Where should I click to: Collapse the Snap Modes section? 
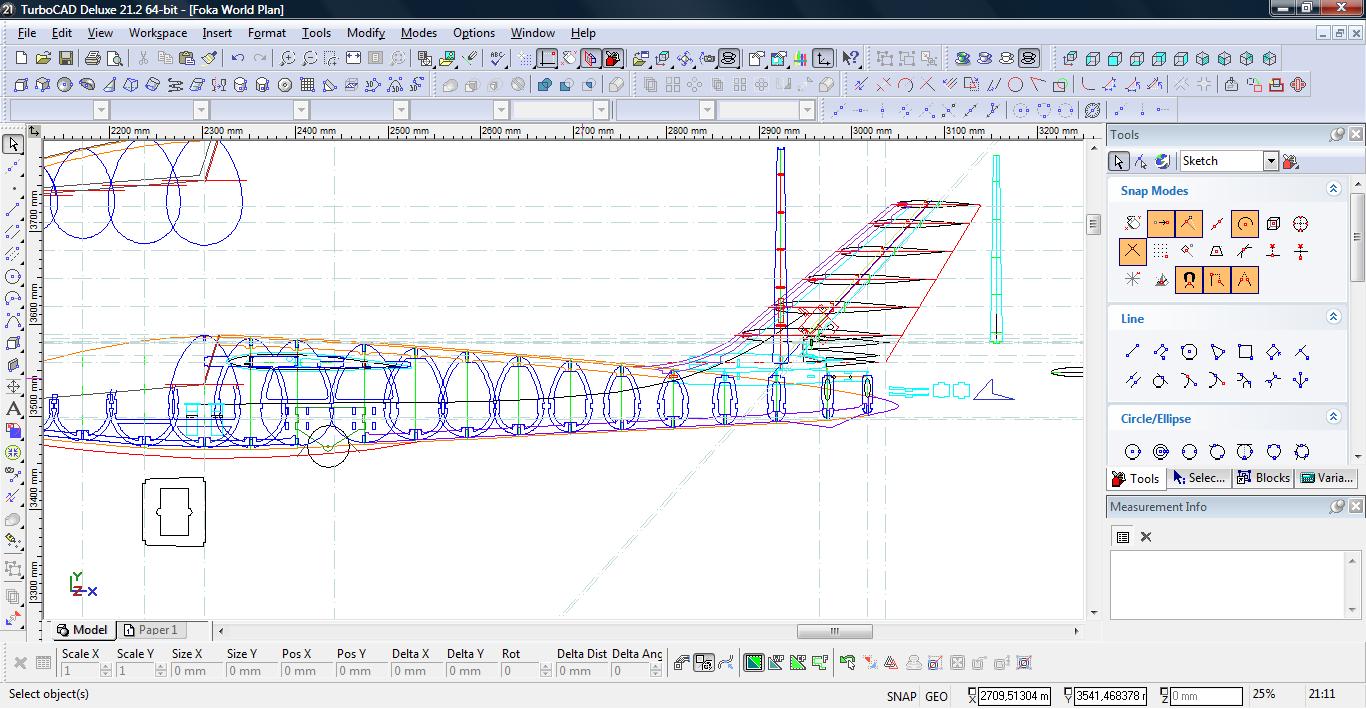(x=1333, y=189)
